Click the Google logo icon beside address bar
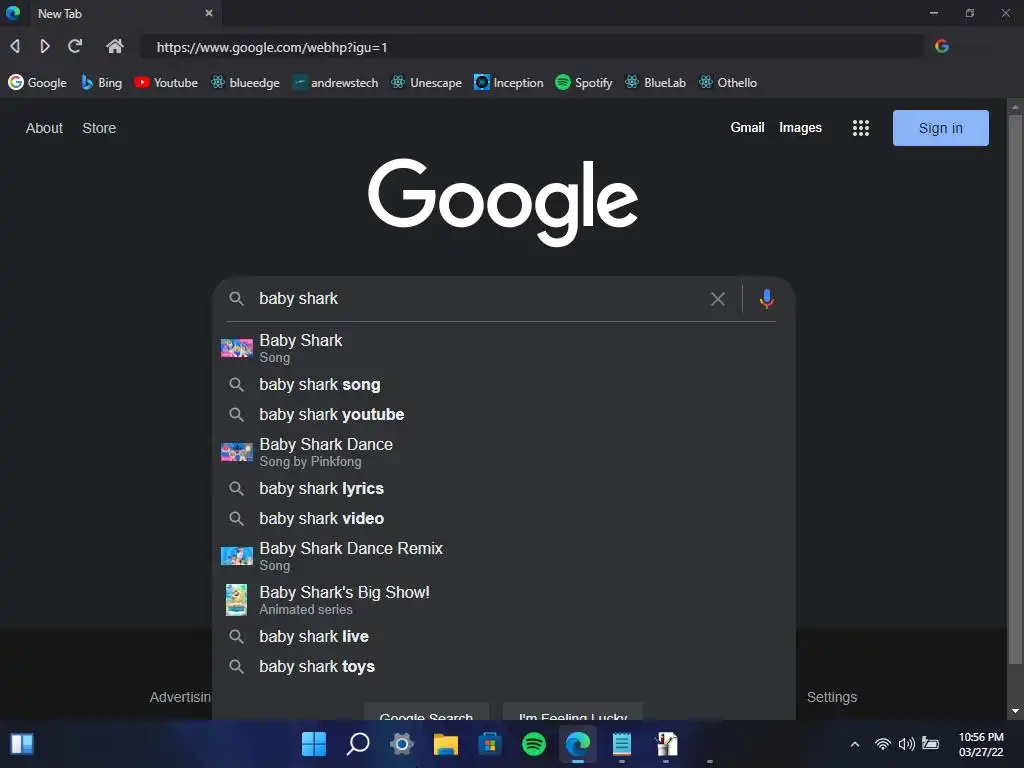 (x=942, y=46)
